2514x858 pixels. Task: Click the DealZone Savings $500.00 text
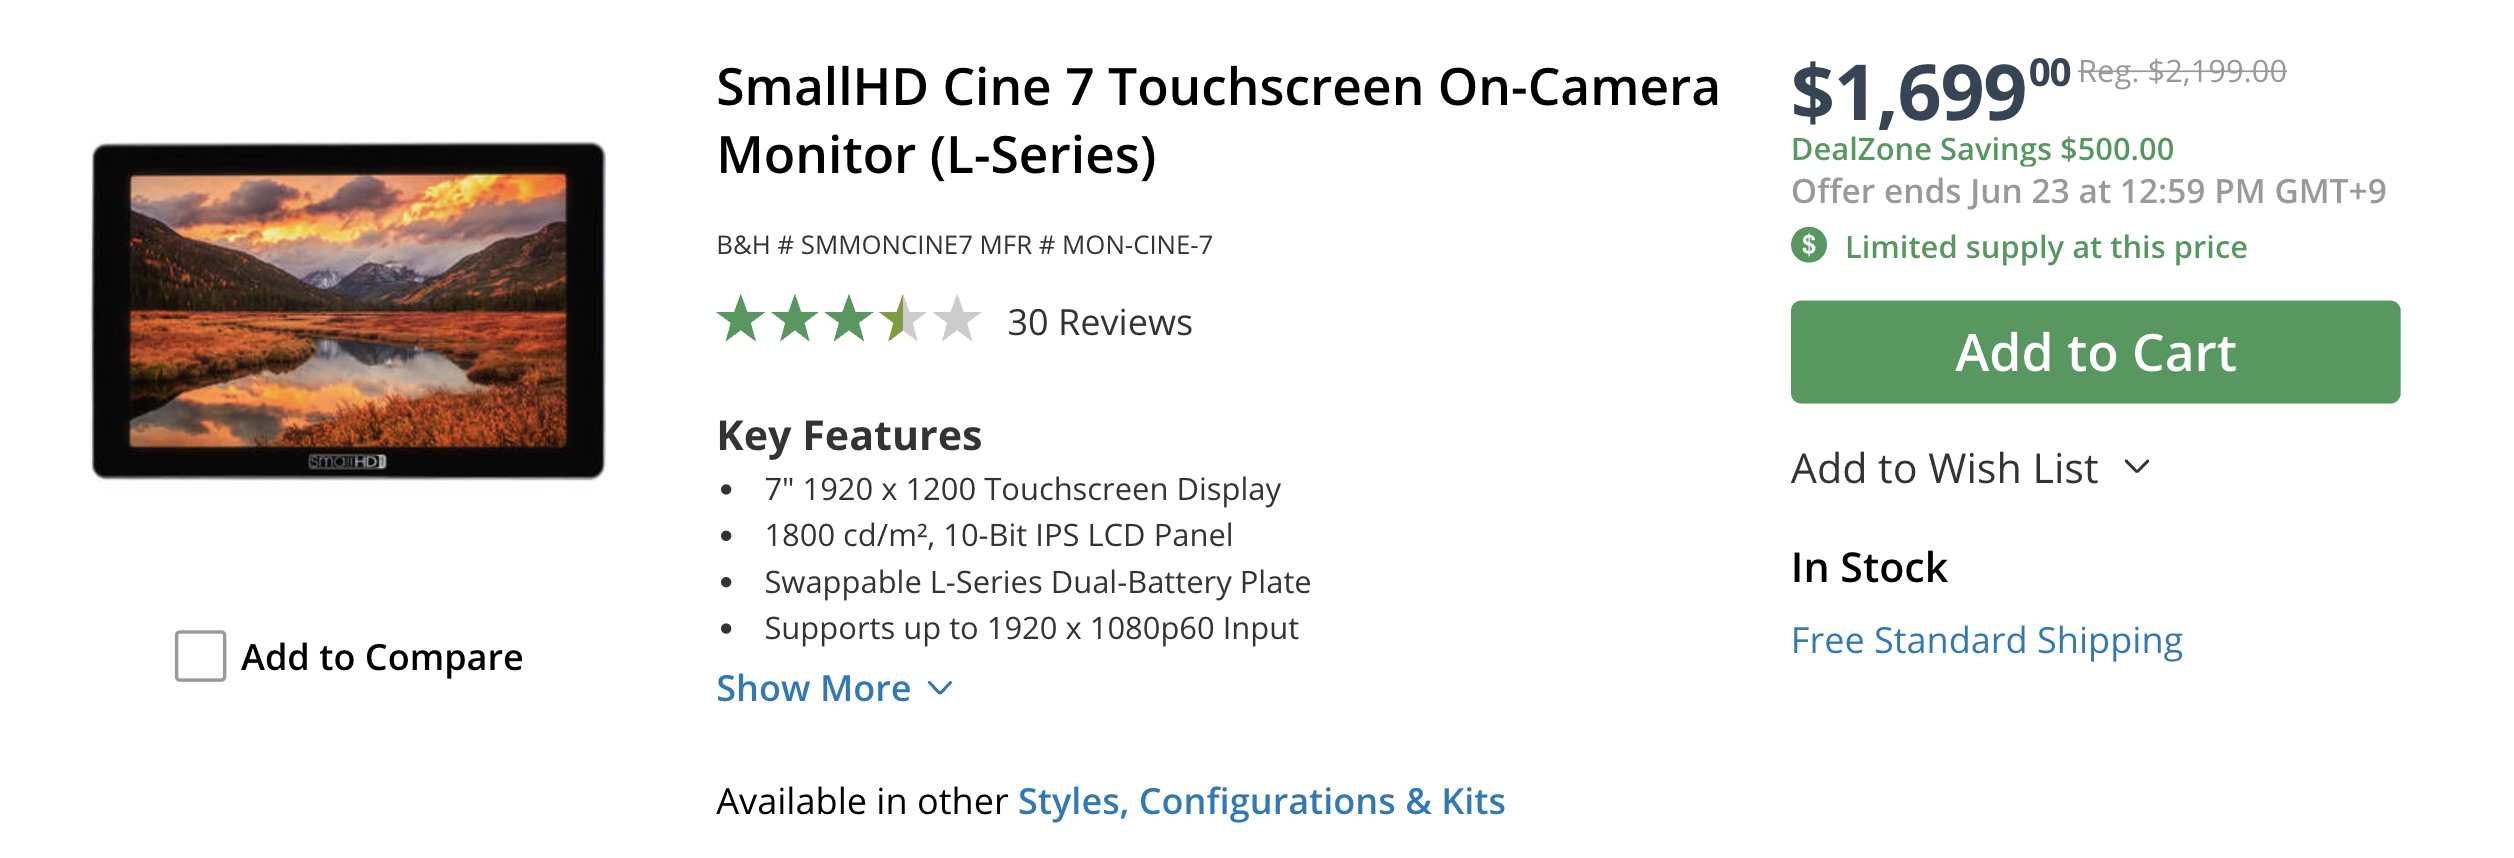(x=1982, y=149)
